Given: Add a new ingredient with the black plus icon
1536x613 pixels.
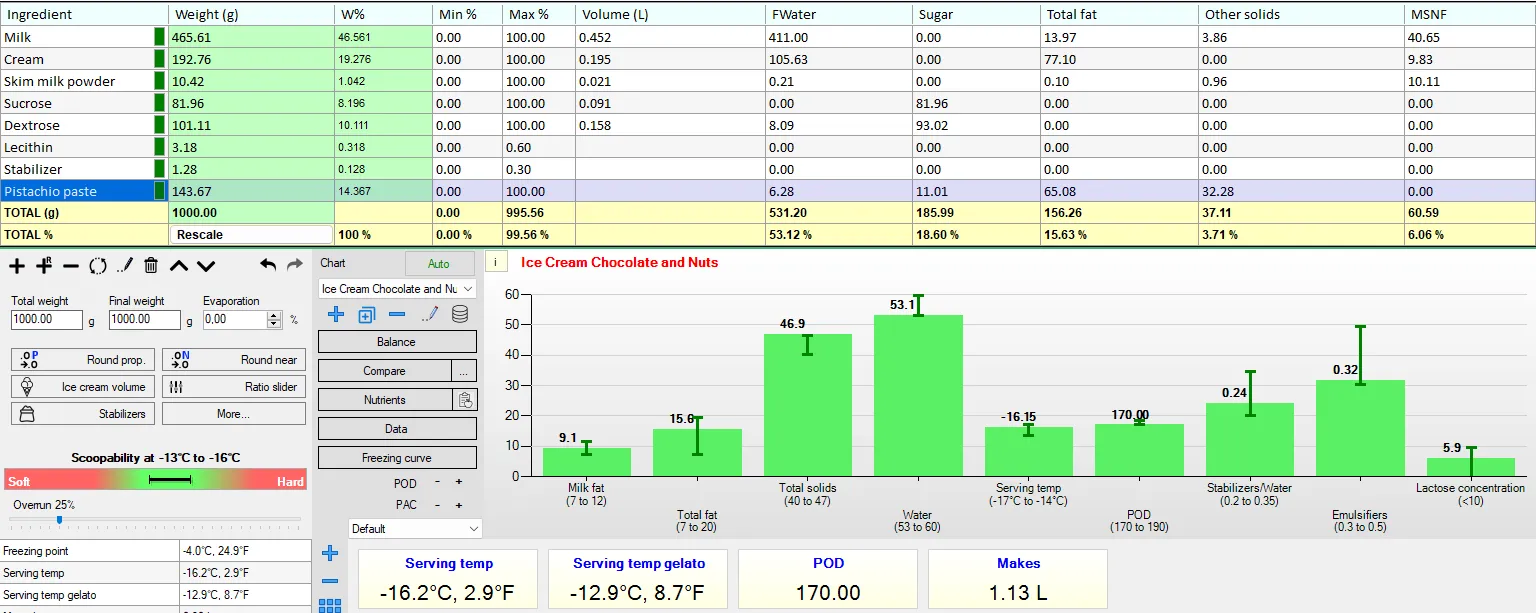Looking at the screenshot, I should pyautogui.click(x=17, y=266).
